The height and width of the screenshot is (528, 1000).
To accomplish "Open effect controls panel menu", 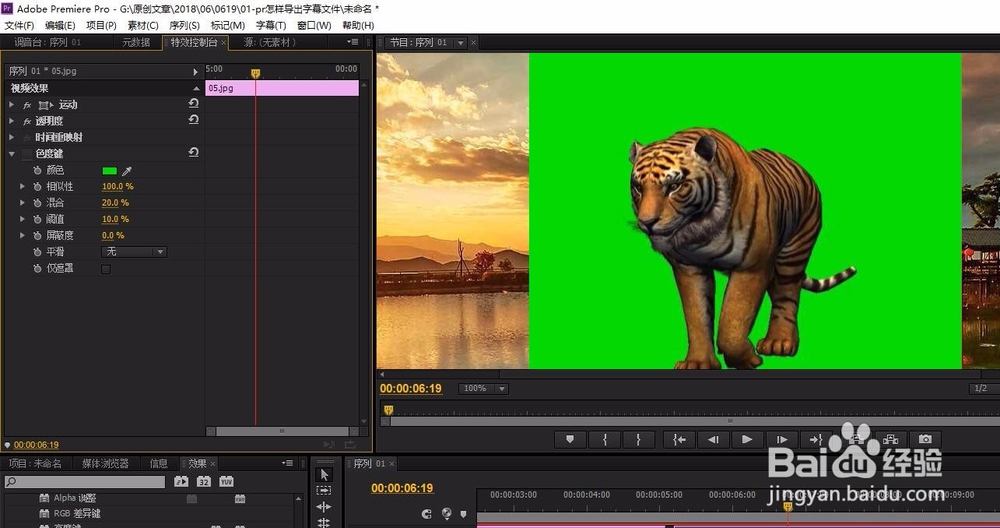I will tap(352, 42).
